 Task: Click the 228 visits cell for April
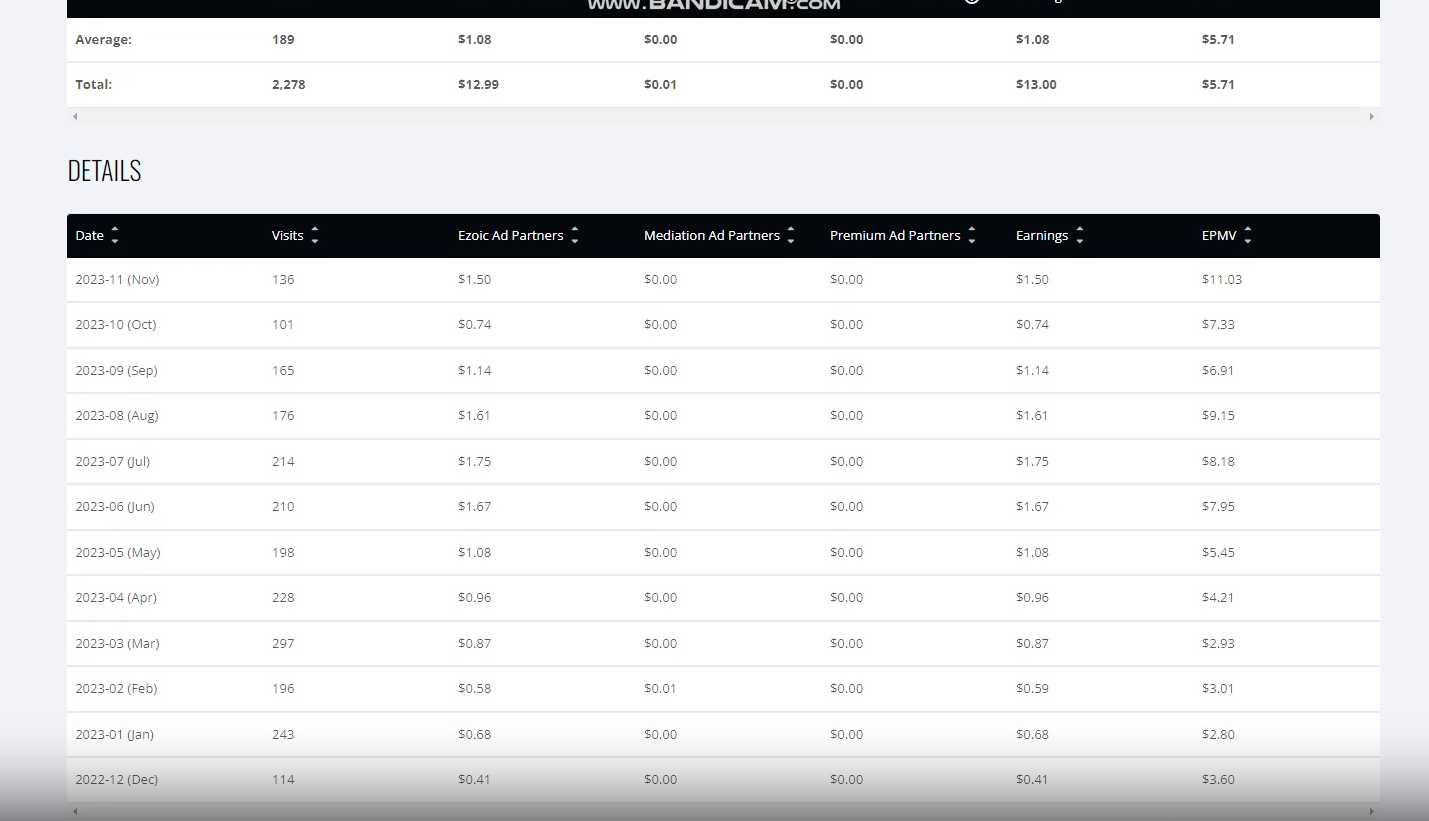coord(283,598)
